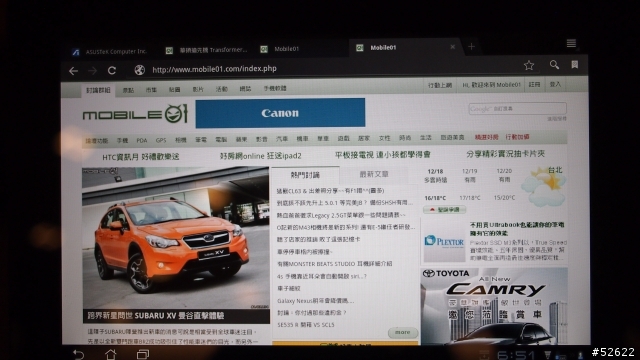Open browser menu icon at top right
640x360 pixels.
tap(571, 43)
